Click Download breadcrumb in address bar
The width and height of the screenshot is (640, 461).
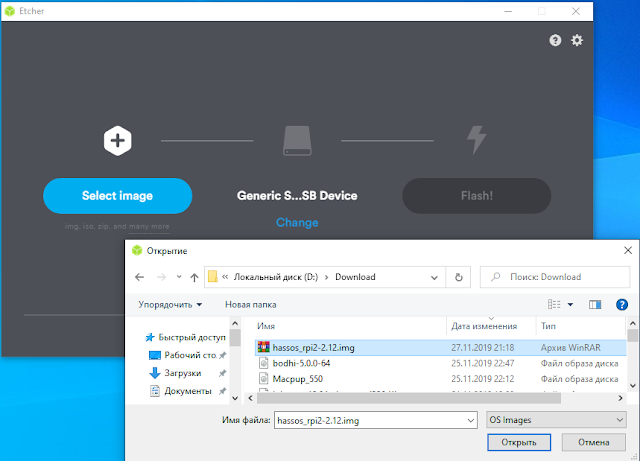355,277
